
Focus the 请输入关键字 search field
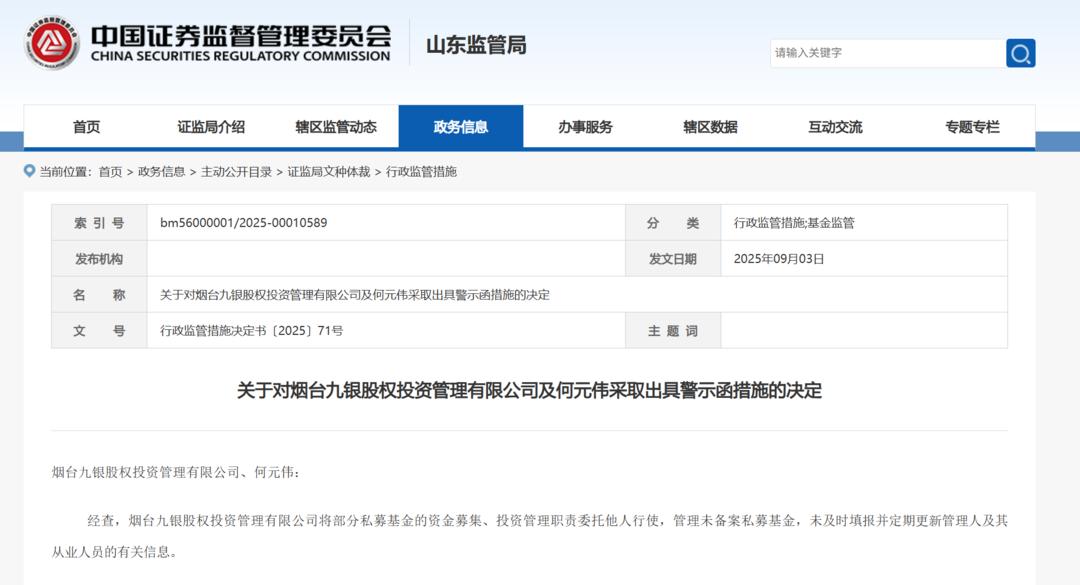click(888, 53)
